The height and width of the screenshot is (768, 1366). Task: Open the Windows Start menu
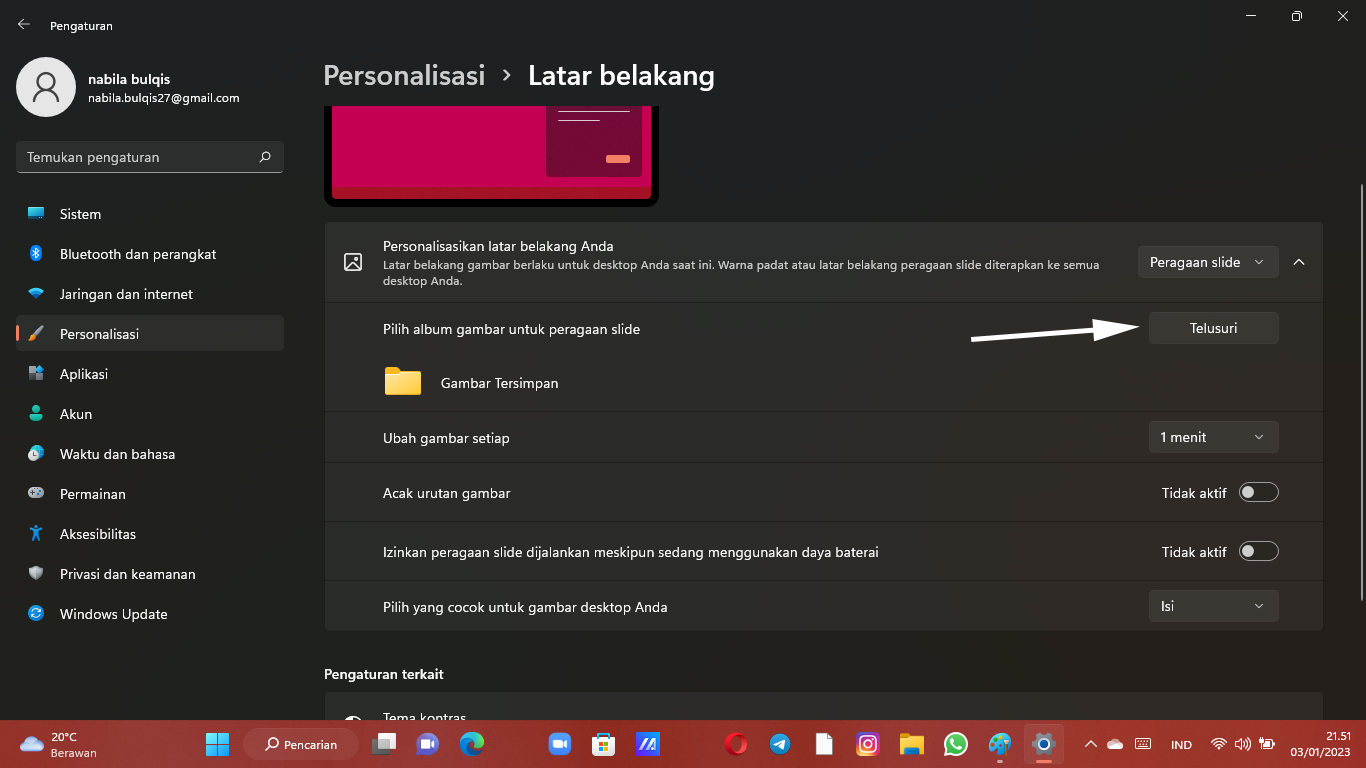tap(217, 744)
